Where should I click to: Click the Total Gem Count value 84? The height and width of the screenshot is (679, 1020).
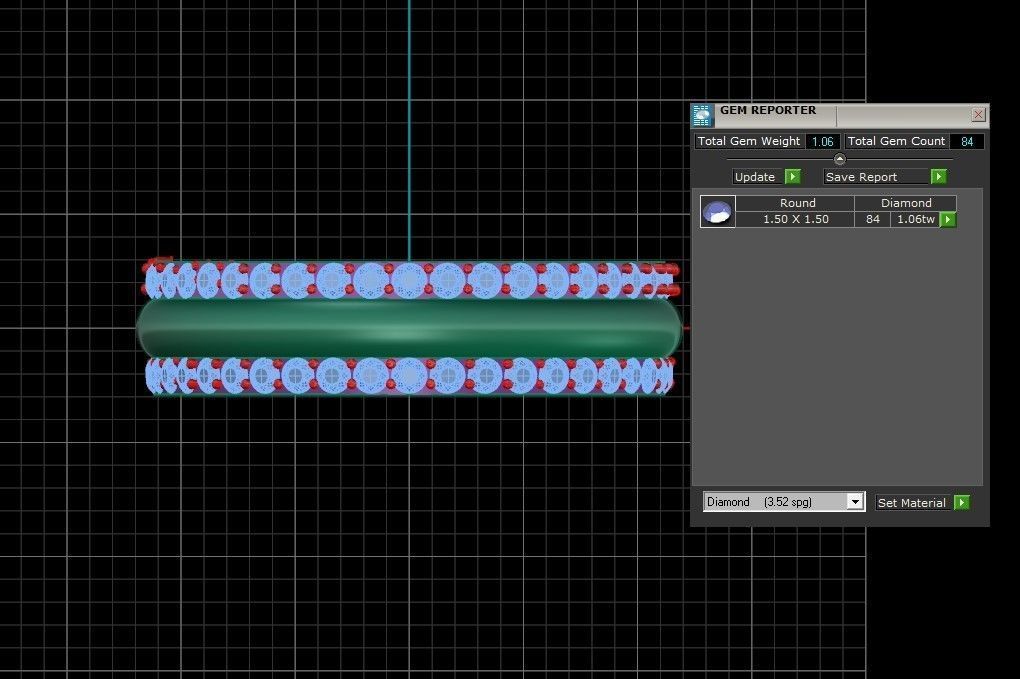click(x=967, y=141)
